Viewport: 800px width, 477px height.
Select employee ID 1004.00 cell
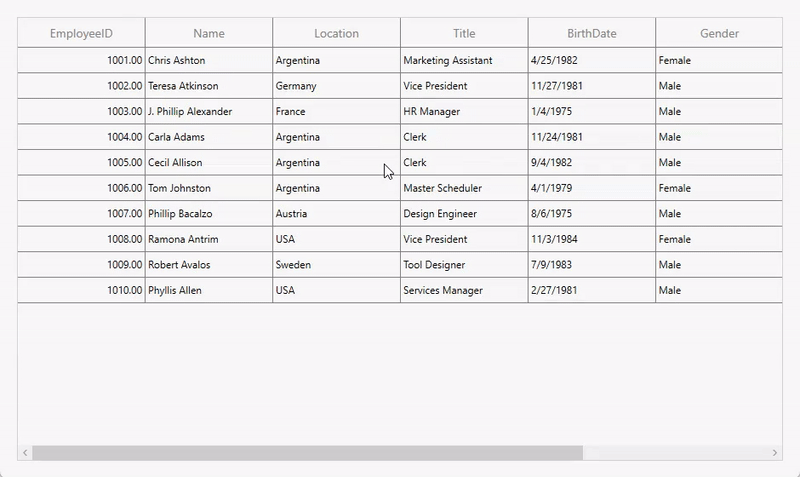click(x=81, y=137)
